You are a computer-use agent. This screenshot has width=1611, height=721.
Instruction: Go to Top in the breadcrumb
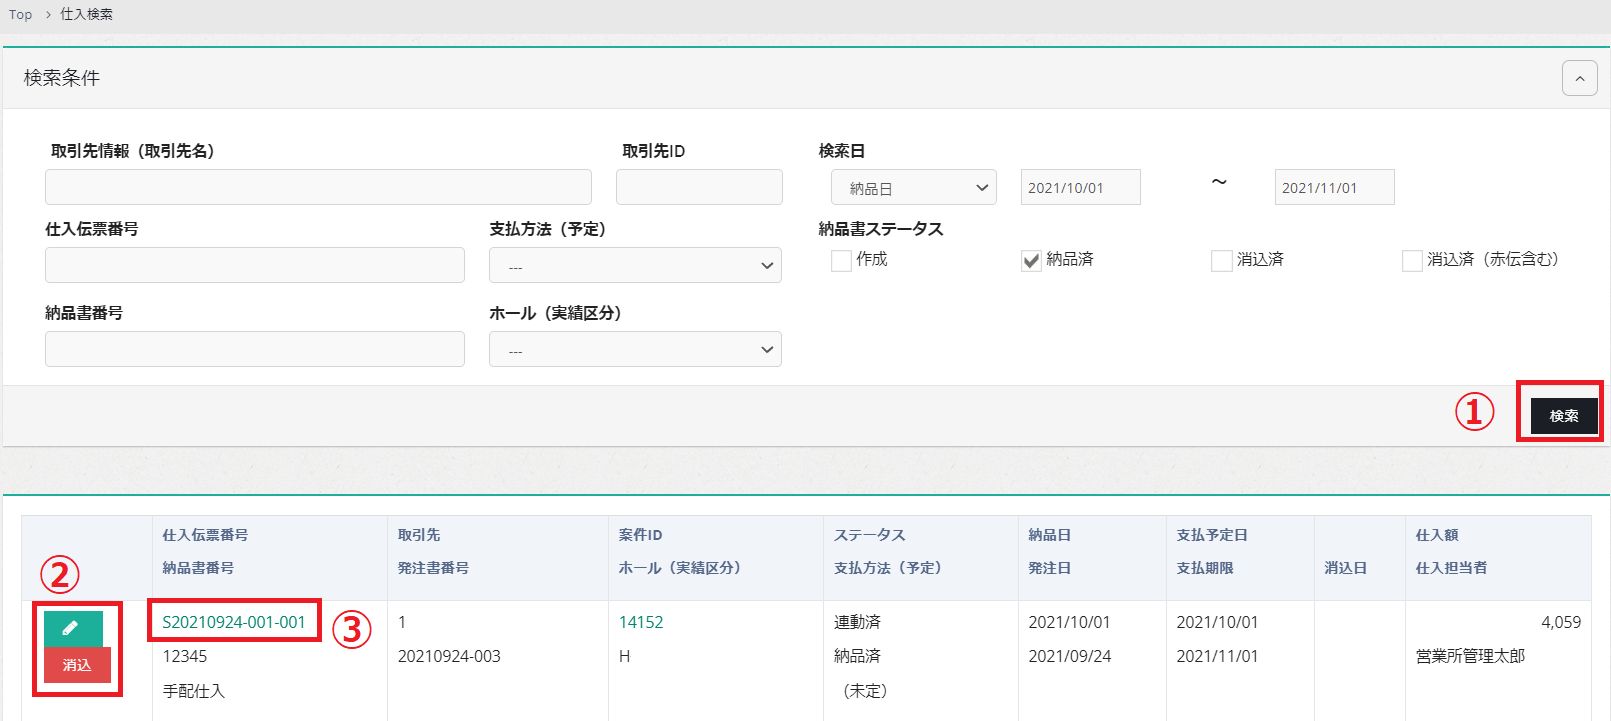[21, 15]
